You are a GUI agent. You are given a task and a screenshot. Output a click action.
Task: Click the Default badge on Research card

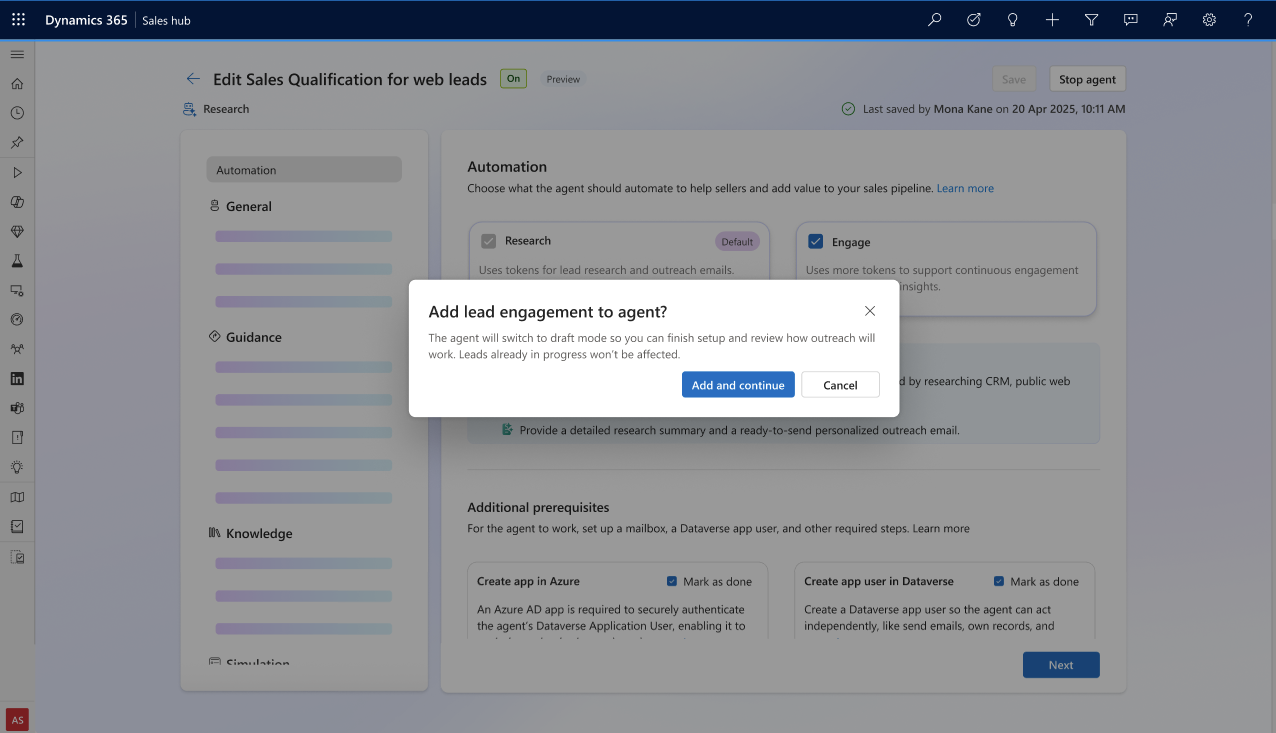tap(737, 241)
